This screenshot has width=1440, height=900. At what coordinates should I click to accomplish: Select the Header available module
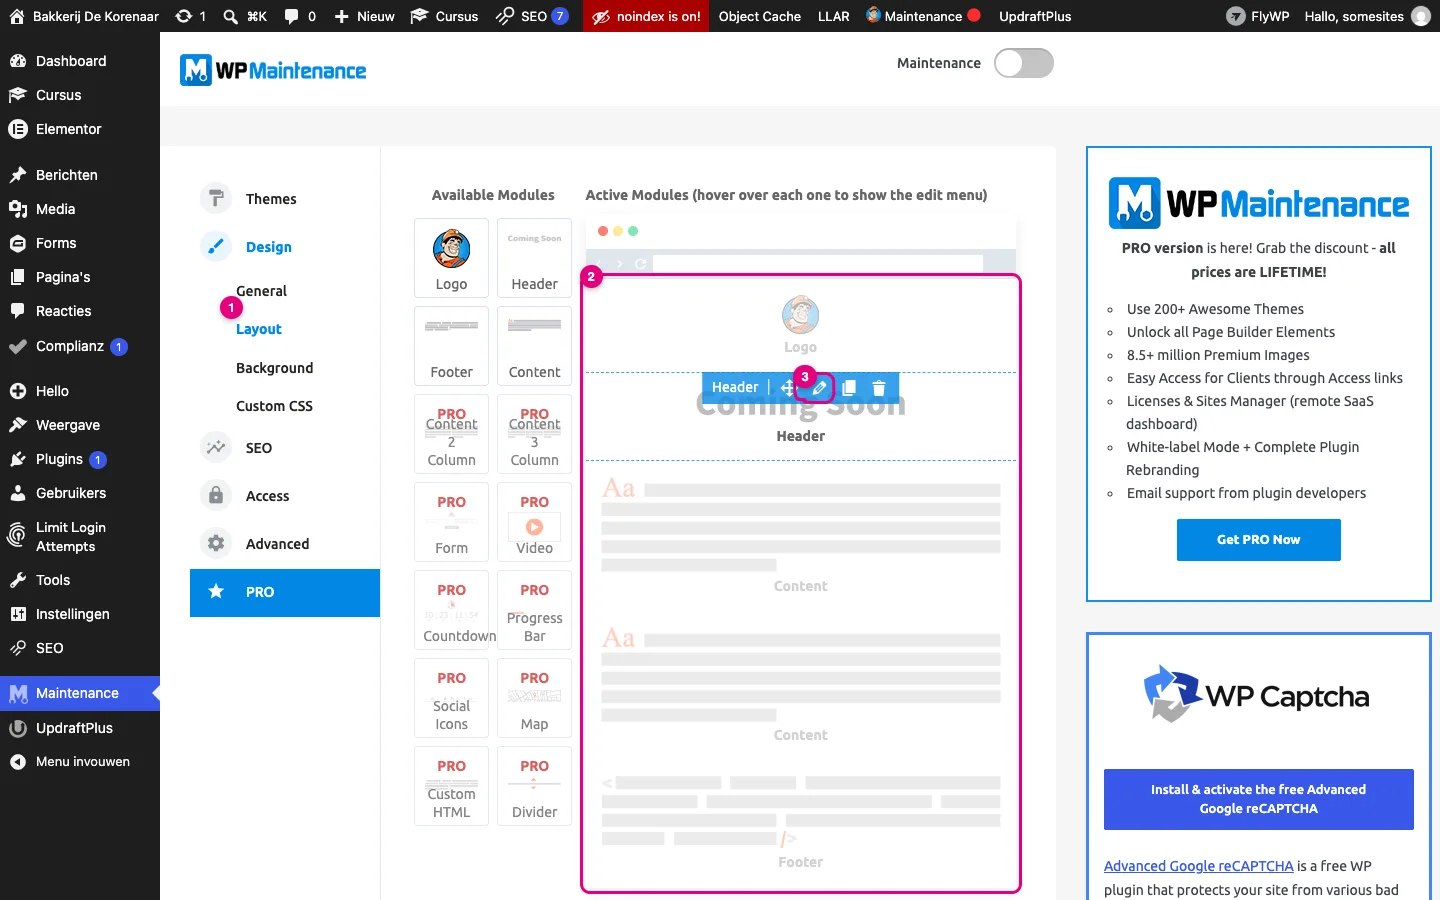(535, 258)
